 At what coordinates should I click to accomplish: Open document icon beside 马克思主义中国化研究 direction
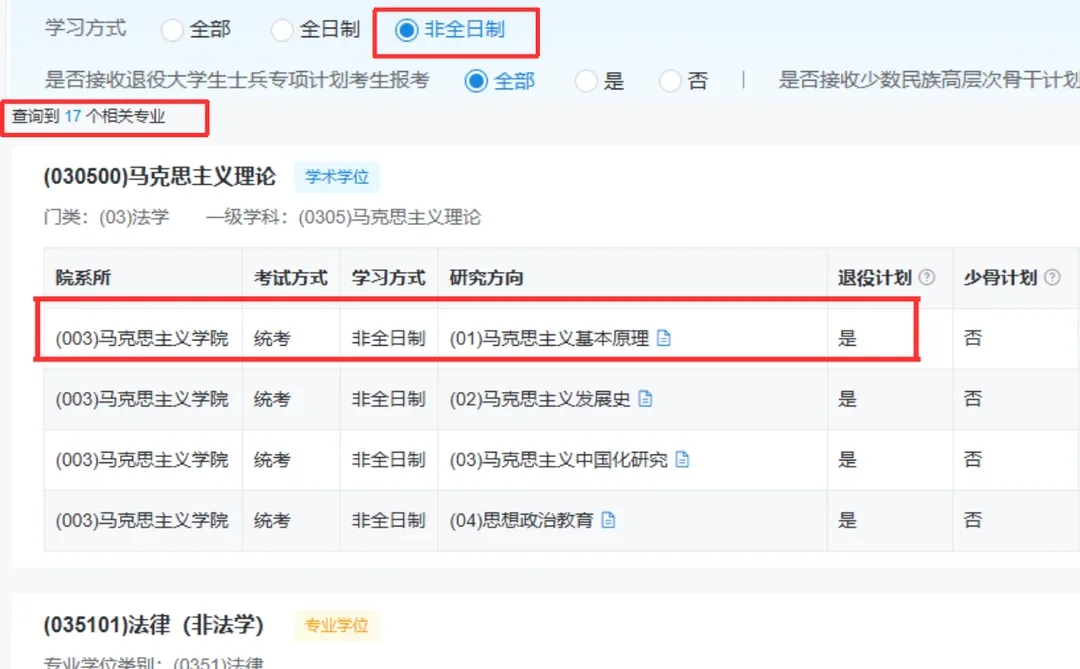coord(683,460)
